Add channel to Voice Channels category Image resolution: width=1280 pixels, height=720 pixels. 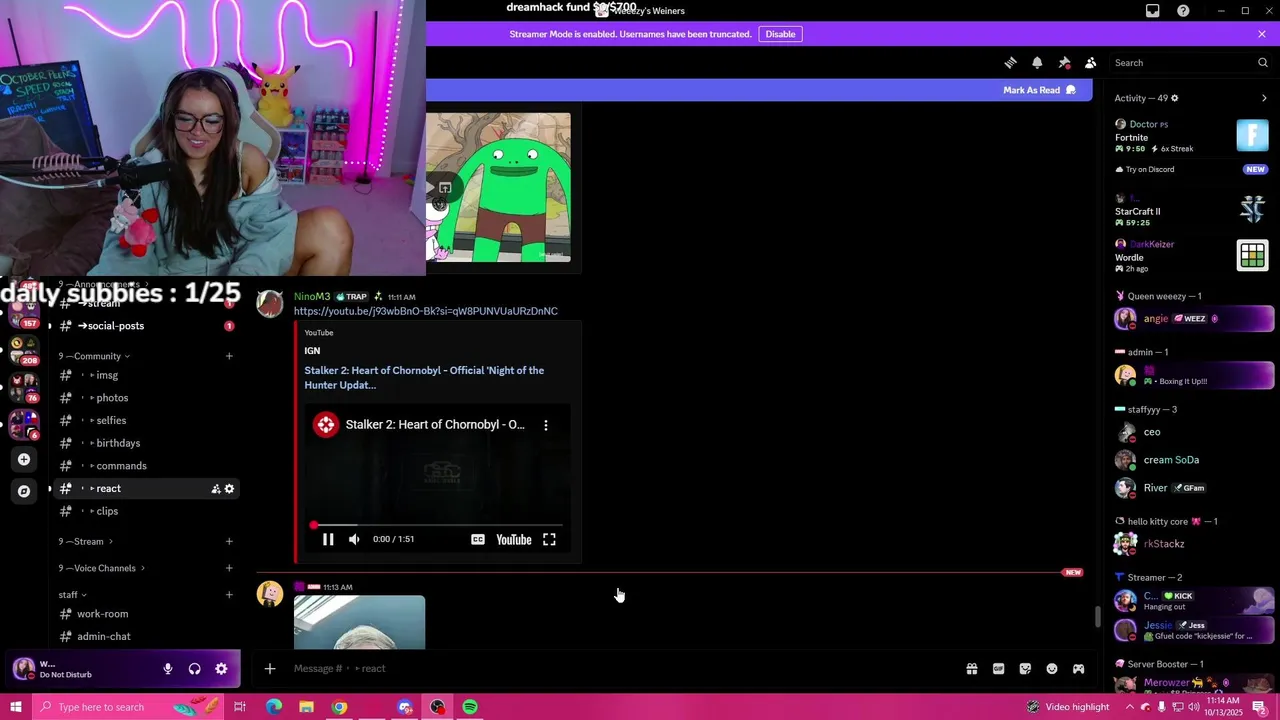[229, 568]
